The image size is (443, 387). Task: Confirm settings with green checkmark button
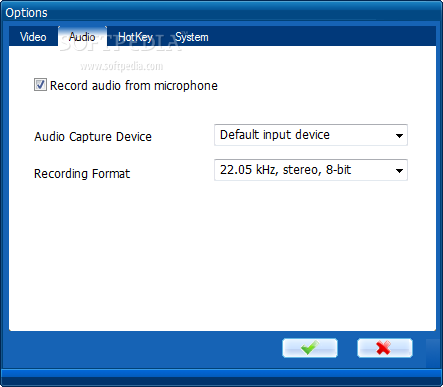[310, 348]
